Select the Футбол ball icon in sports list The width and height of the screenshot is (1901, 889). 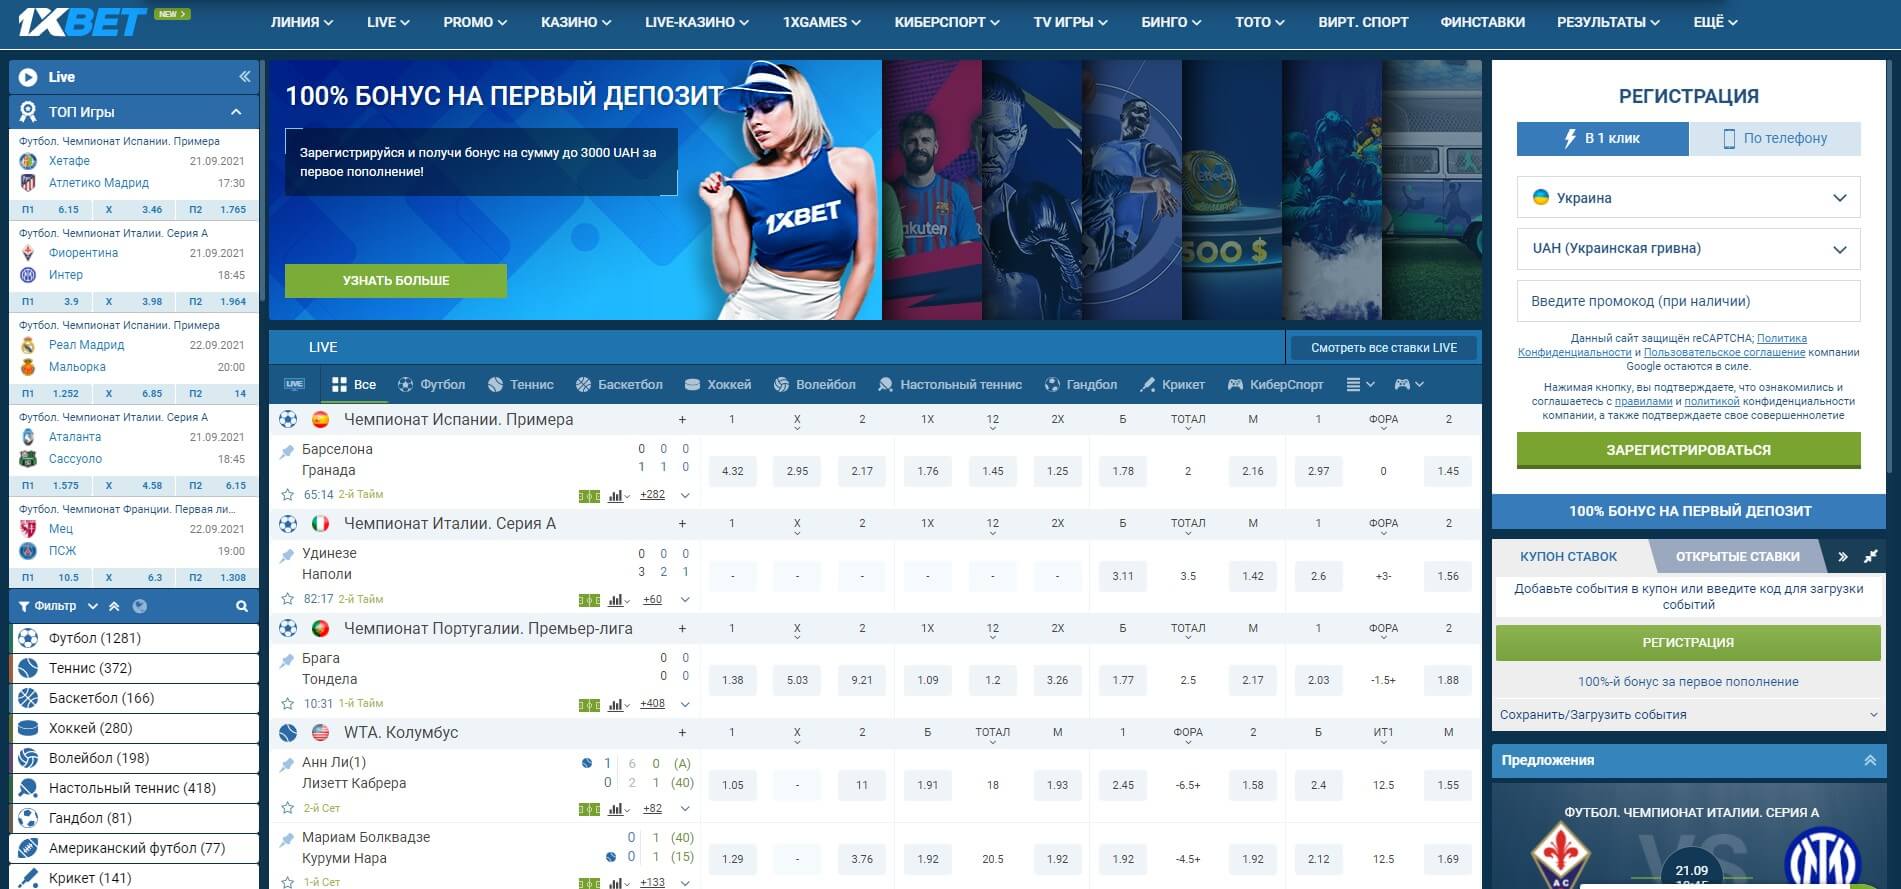click(28, 638)
